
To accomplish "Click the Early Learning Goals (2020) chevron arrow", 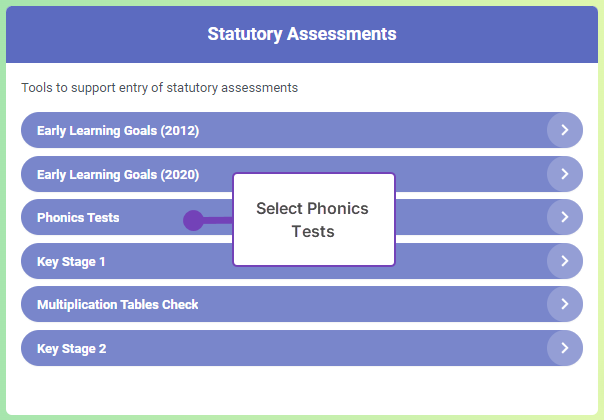I will click(565, 174).
